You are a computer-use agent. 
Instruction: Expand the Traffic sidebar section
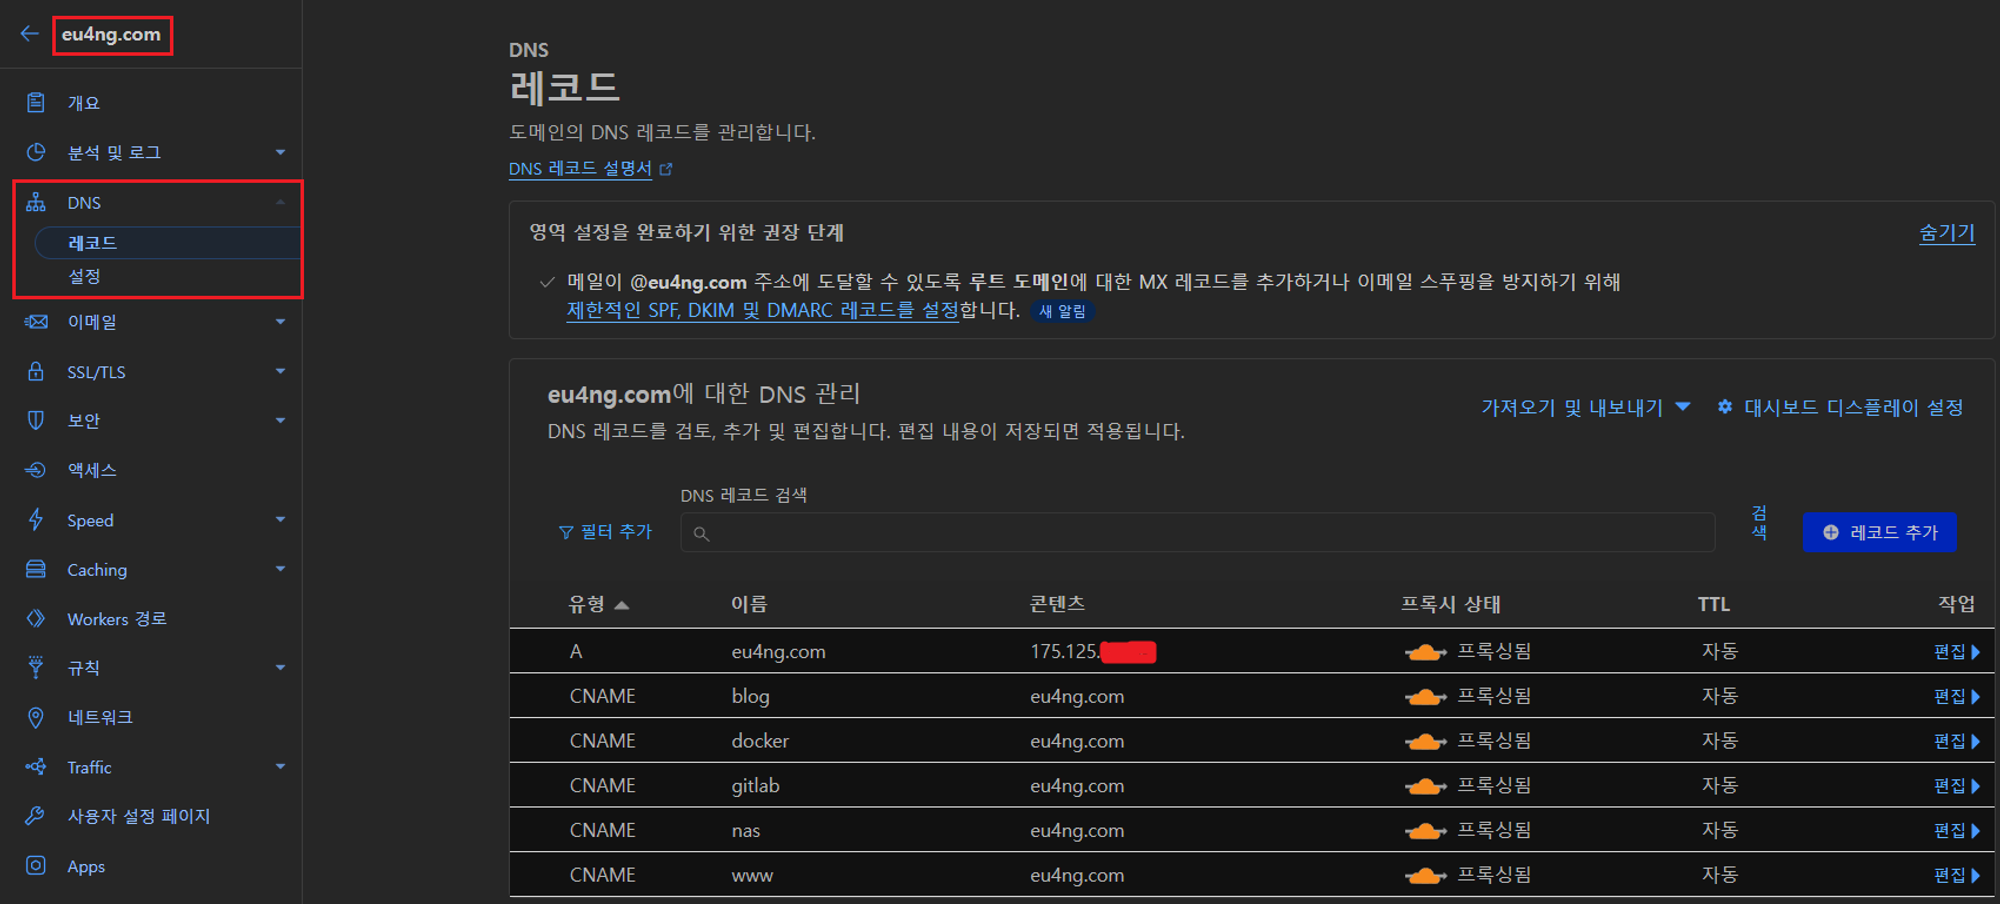point(281,767)
